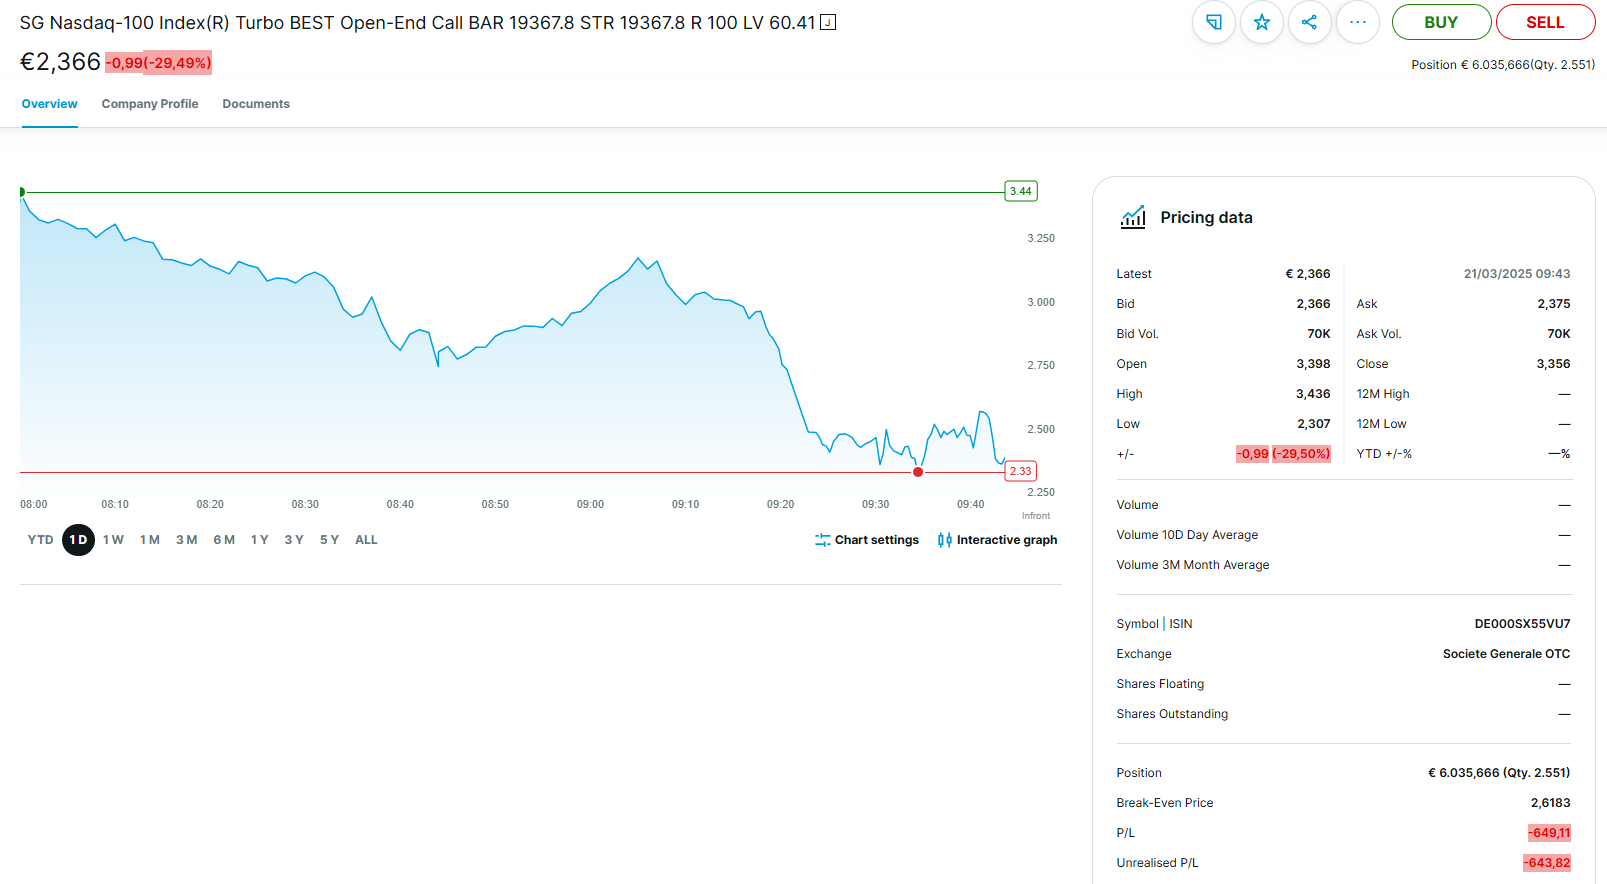This screenshot has height=884, width=1607.
Task: Click the red low-point marker on chart
Action: (x=918, y=472)
